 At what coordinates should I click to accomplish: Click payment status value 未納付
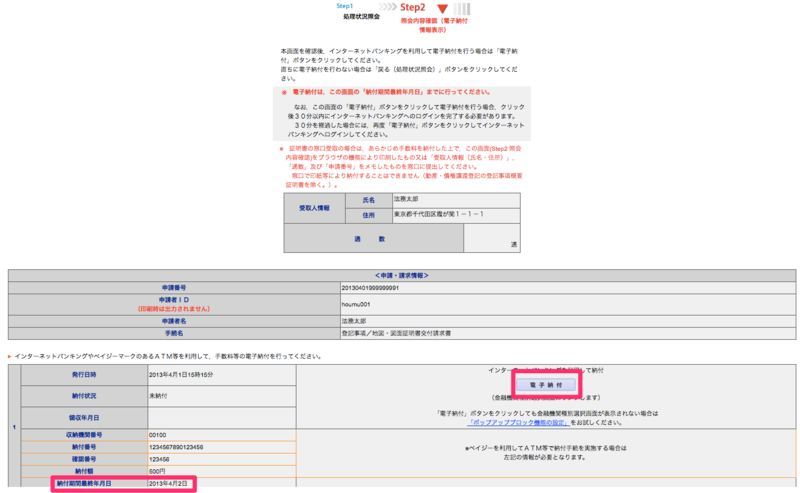158,396
